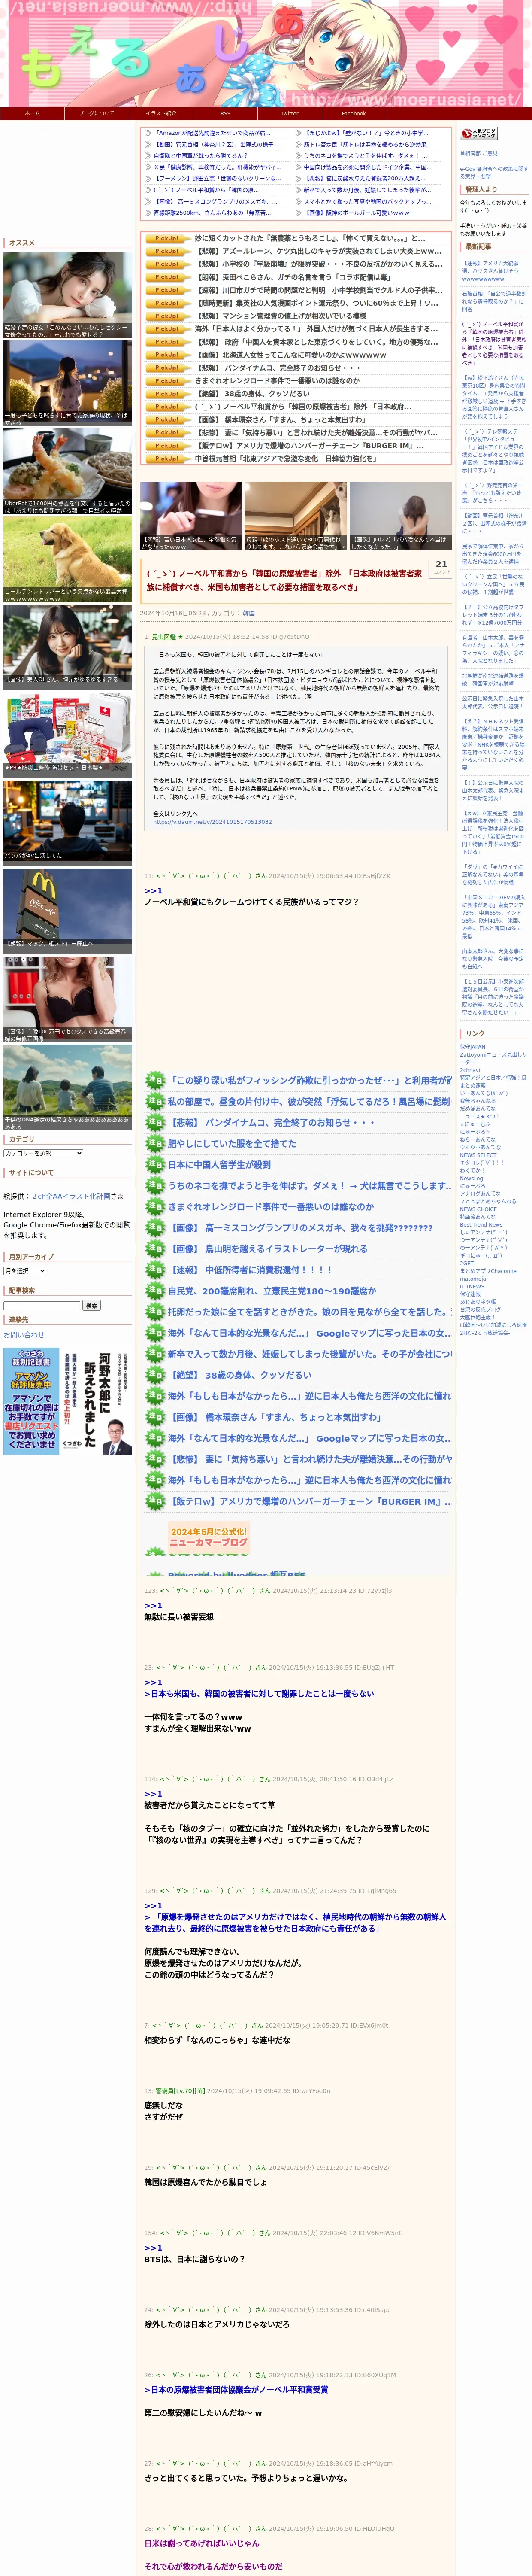Open the UberEats tempura sidebar thumbnail

[67, 470]
